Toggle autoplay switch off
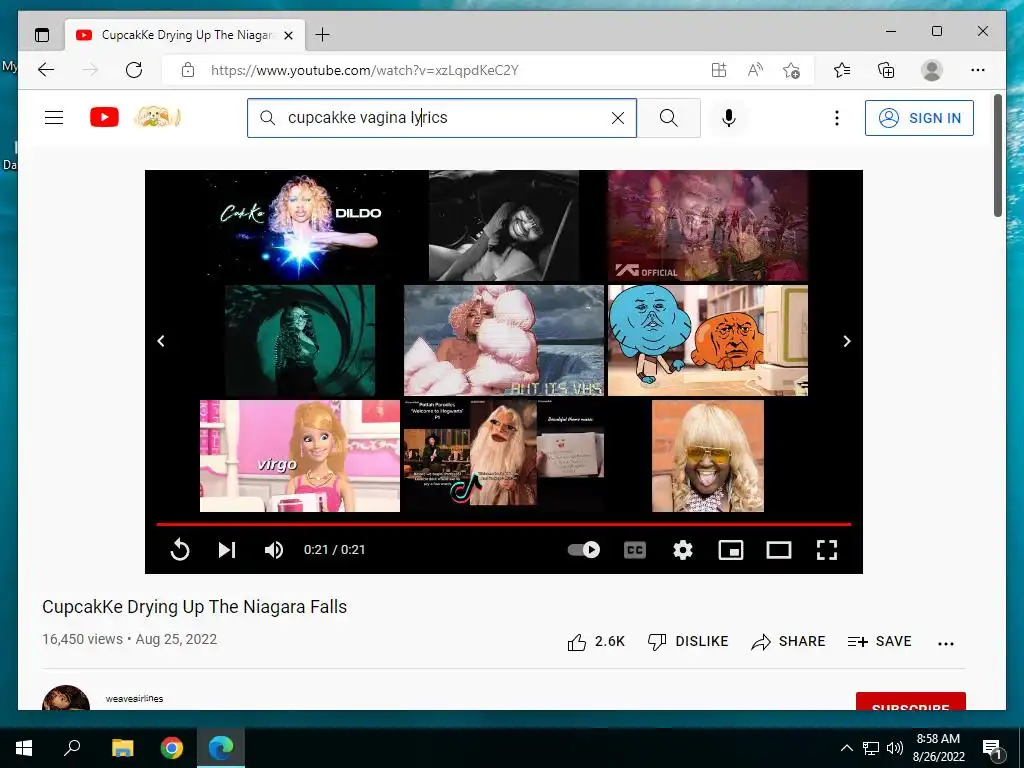The width and height of the screenshot is (1024, 768). tap(584, 550)
